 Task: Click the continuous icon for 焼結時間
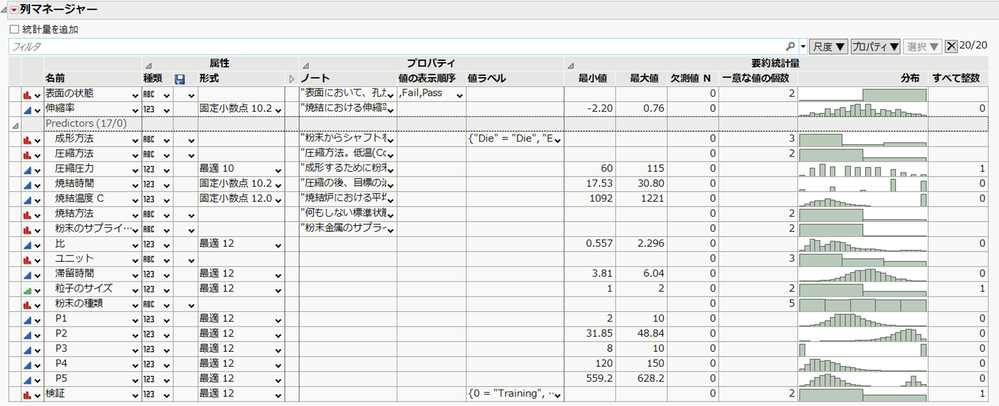tap(27, 185)
